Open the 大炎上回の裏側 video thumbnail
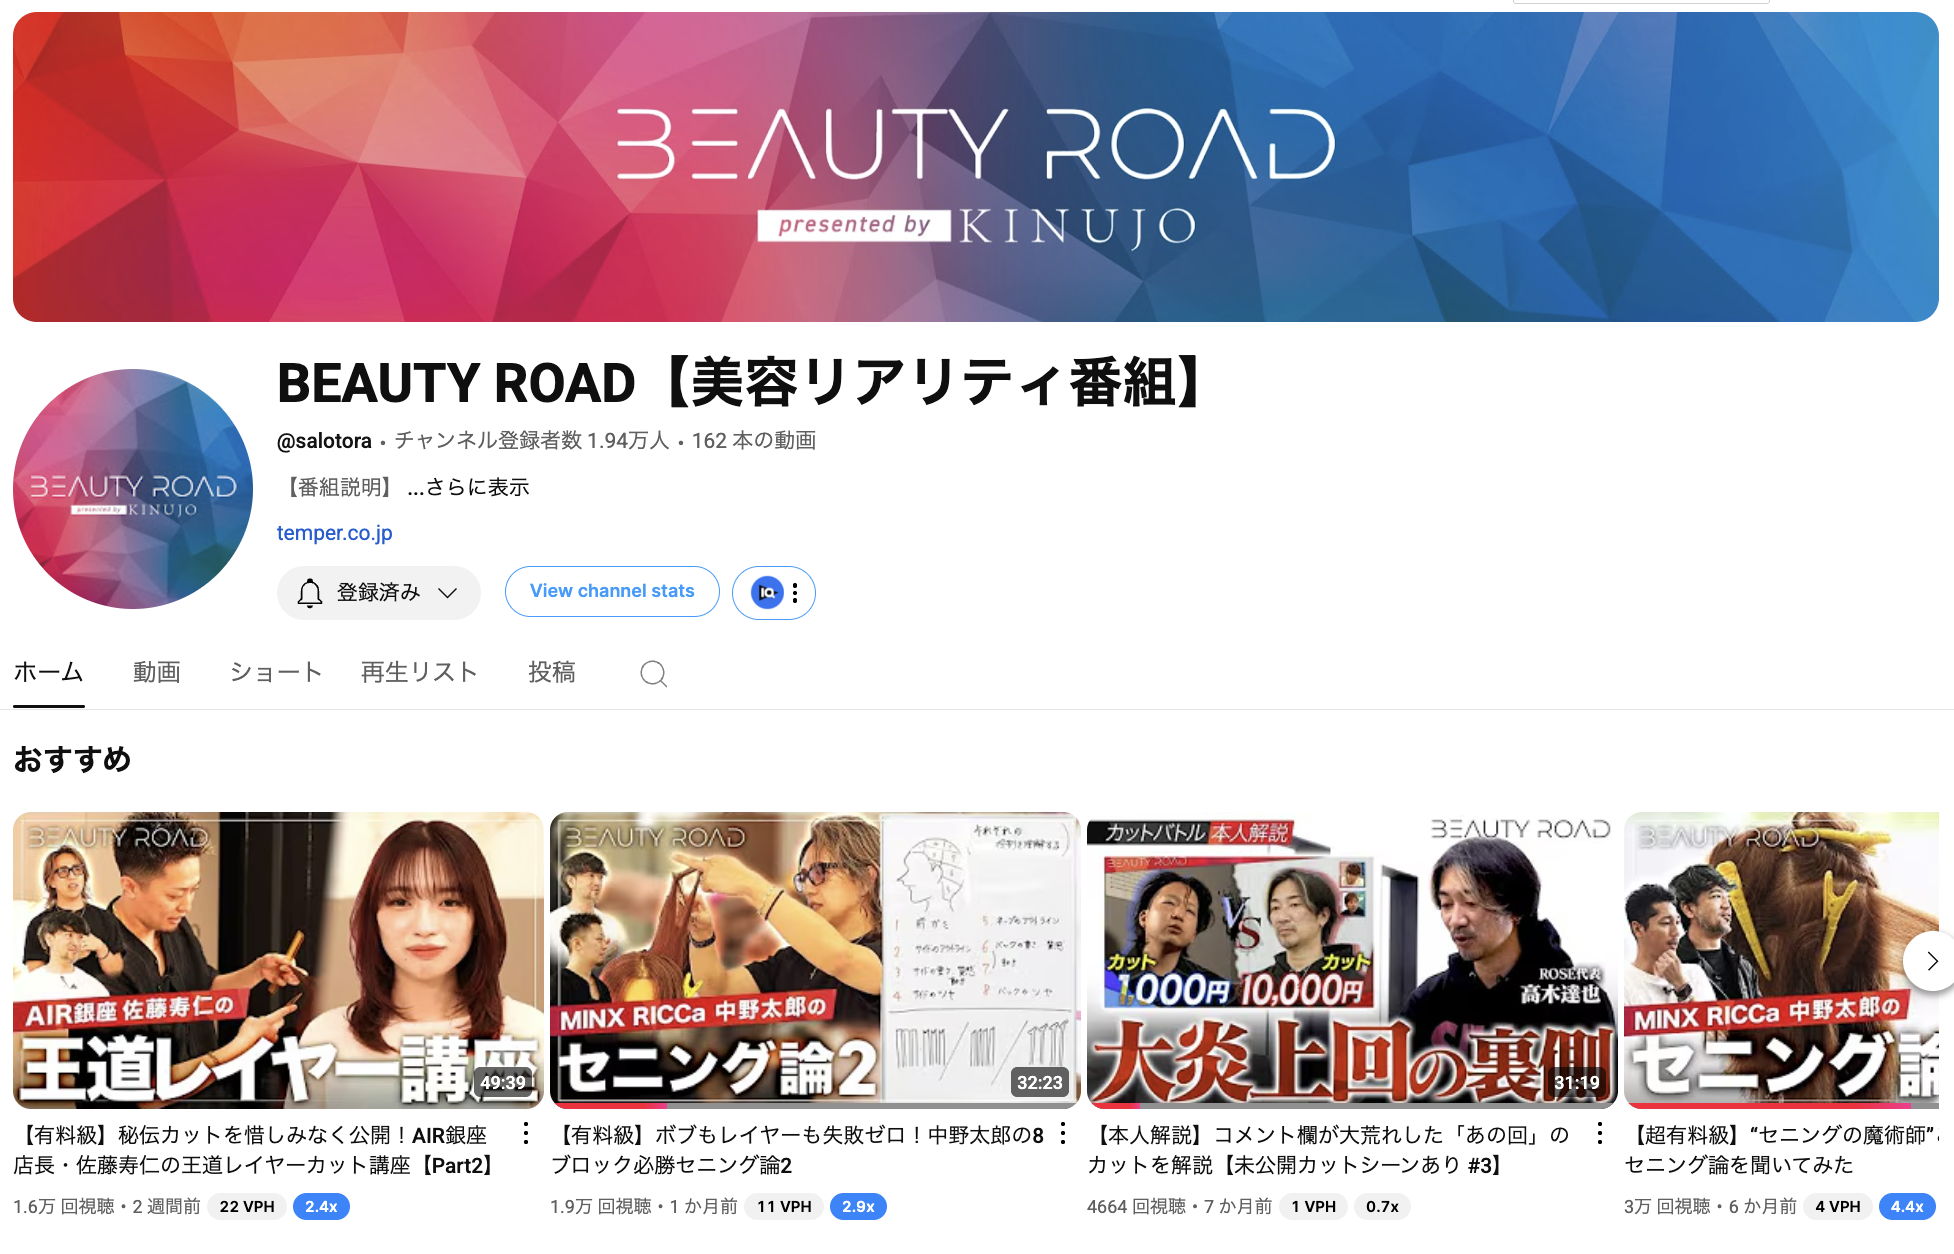Viewport: 1954px width, 1254px height. 1352,960
